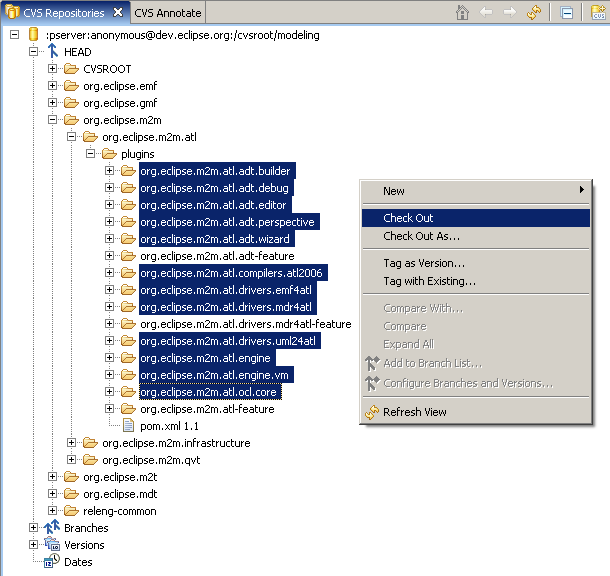Expand the org.eclipse.m2m.atl.adt.builder folder
Screen dimensions: 610x576
pos(109,171)
